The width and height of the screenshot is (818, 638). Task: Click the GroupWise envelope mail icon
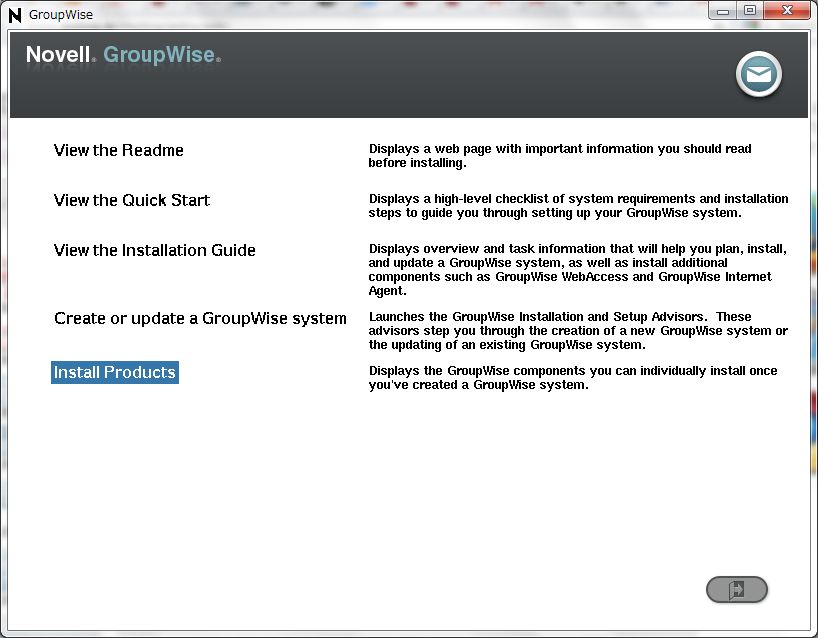click(x=759, y=75)
